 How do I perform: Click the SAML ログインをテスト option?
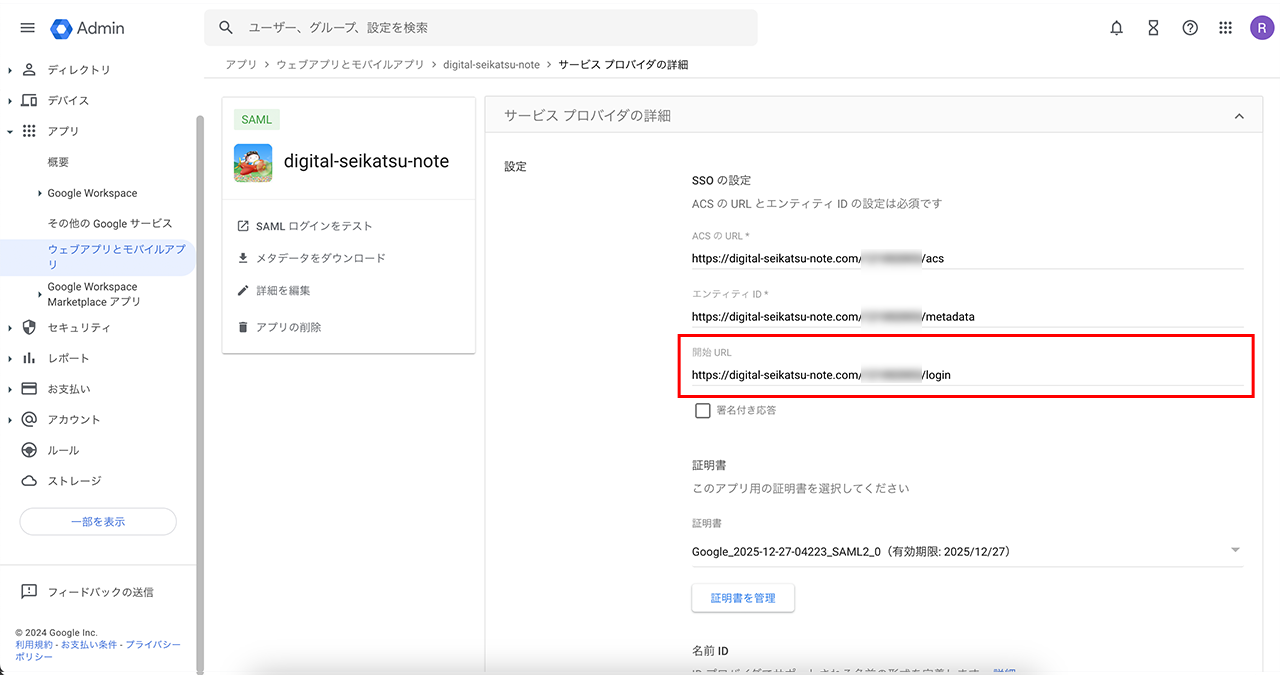point(313,226)
